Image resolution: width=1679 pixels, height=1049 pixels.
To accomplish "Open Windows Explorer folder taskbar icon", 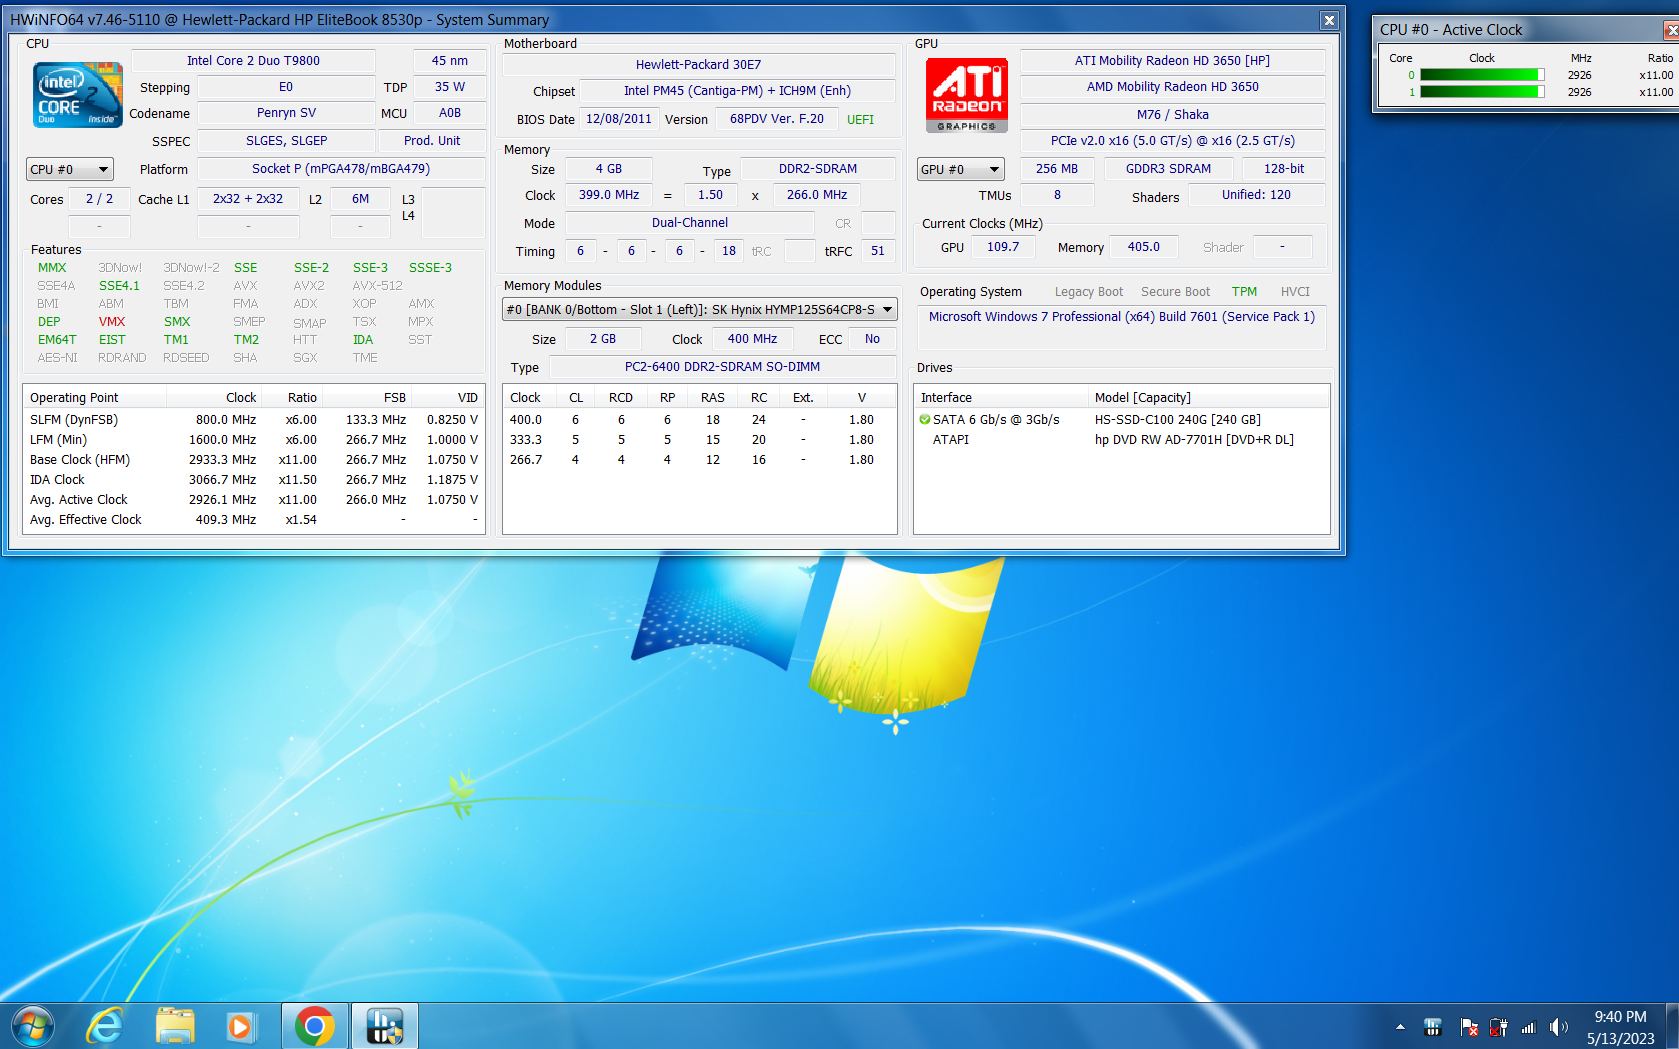I will [175, 1026].
